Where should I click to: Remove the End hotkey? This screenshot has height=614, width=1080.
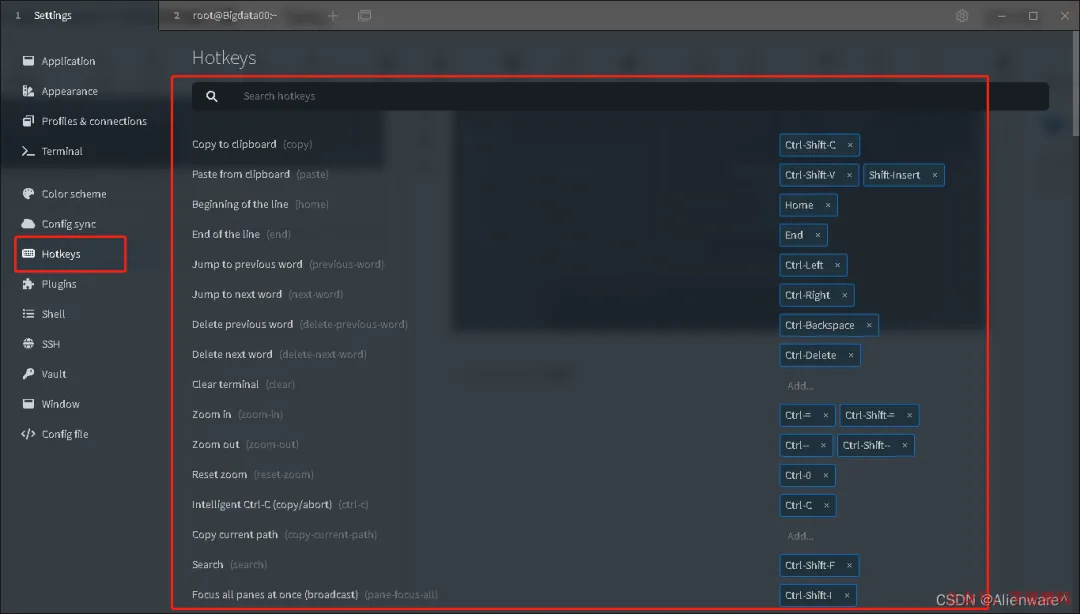point(818,235)
